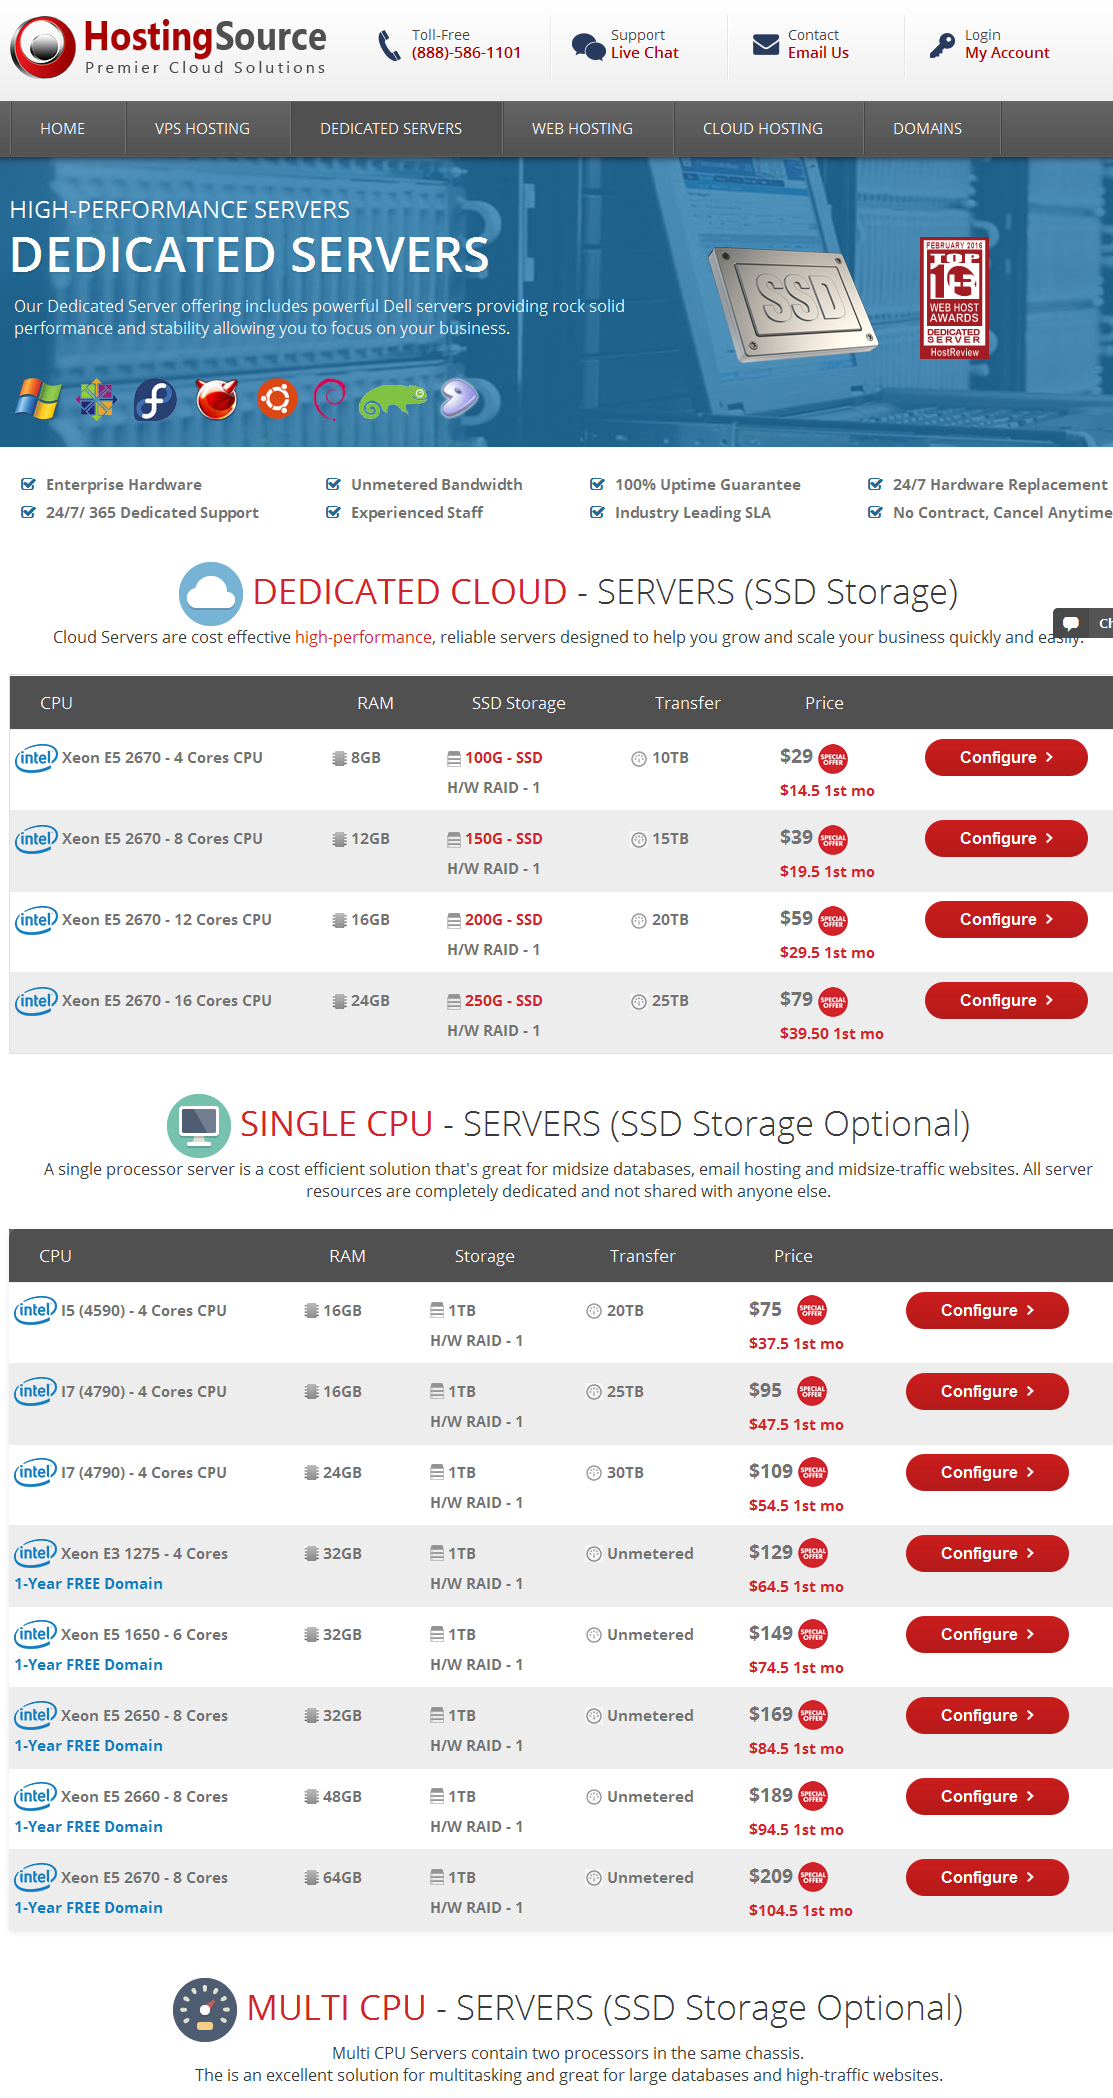Click the Top 10 Web Host Awards badge
Screen dimensions: 1113x2098
pyautogui.click(x=954, y=298)
